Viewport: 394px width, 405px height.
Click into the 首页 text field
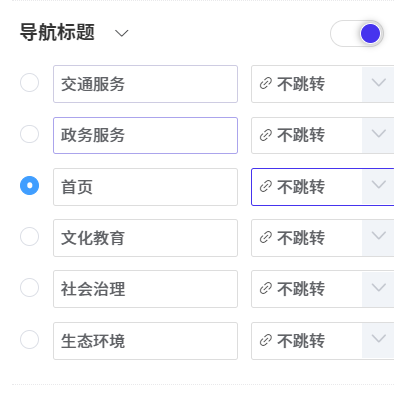click(x=145, y=187)
